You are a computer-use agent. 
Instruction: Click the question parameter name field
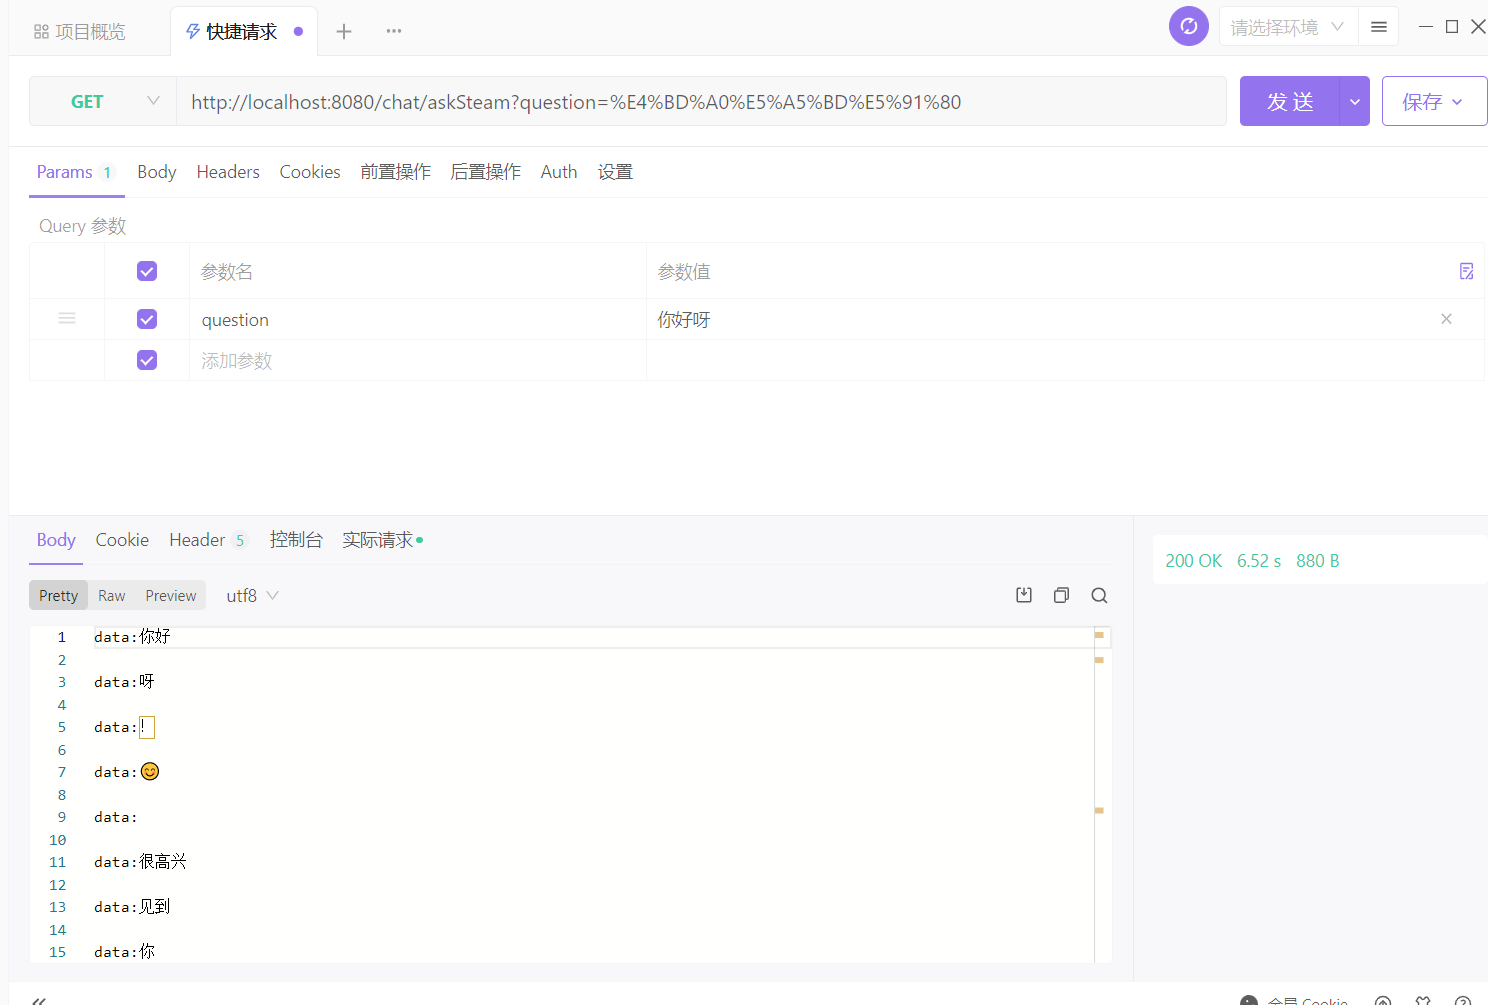click(418, 319)
